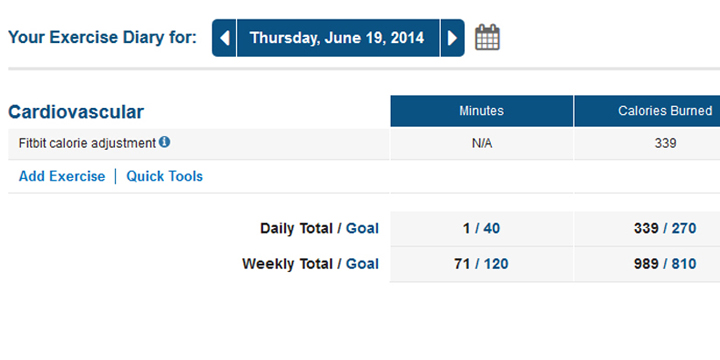
Task: Click the Fitbit calorie adjustment row label
Action: click(87, 143)
